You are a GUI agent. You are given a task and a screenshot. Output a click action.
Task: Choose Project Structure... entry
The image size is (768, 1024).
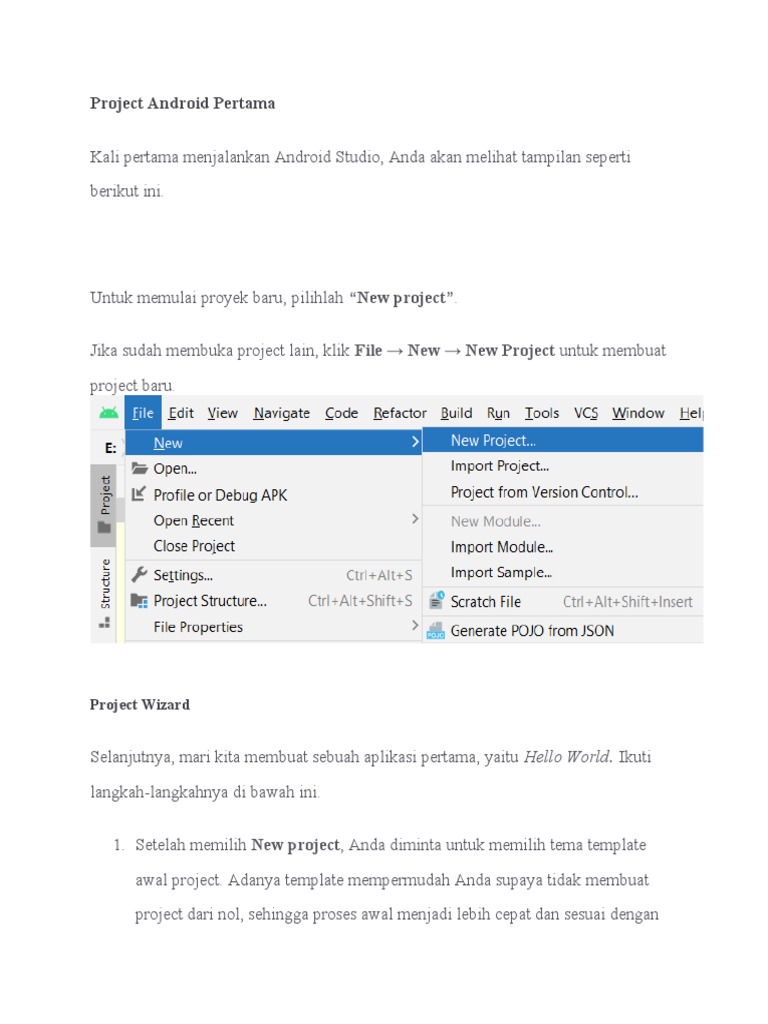click(x=274, y=600)
